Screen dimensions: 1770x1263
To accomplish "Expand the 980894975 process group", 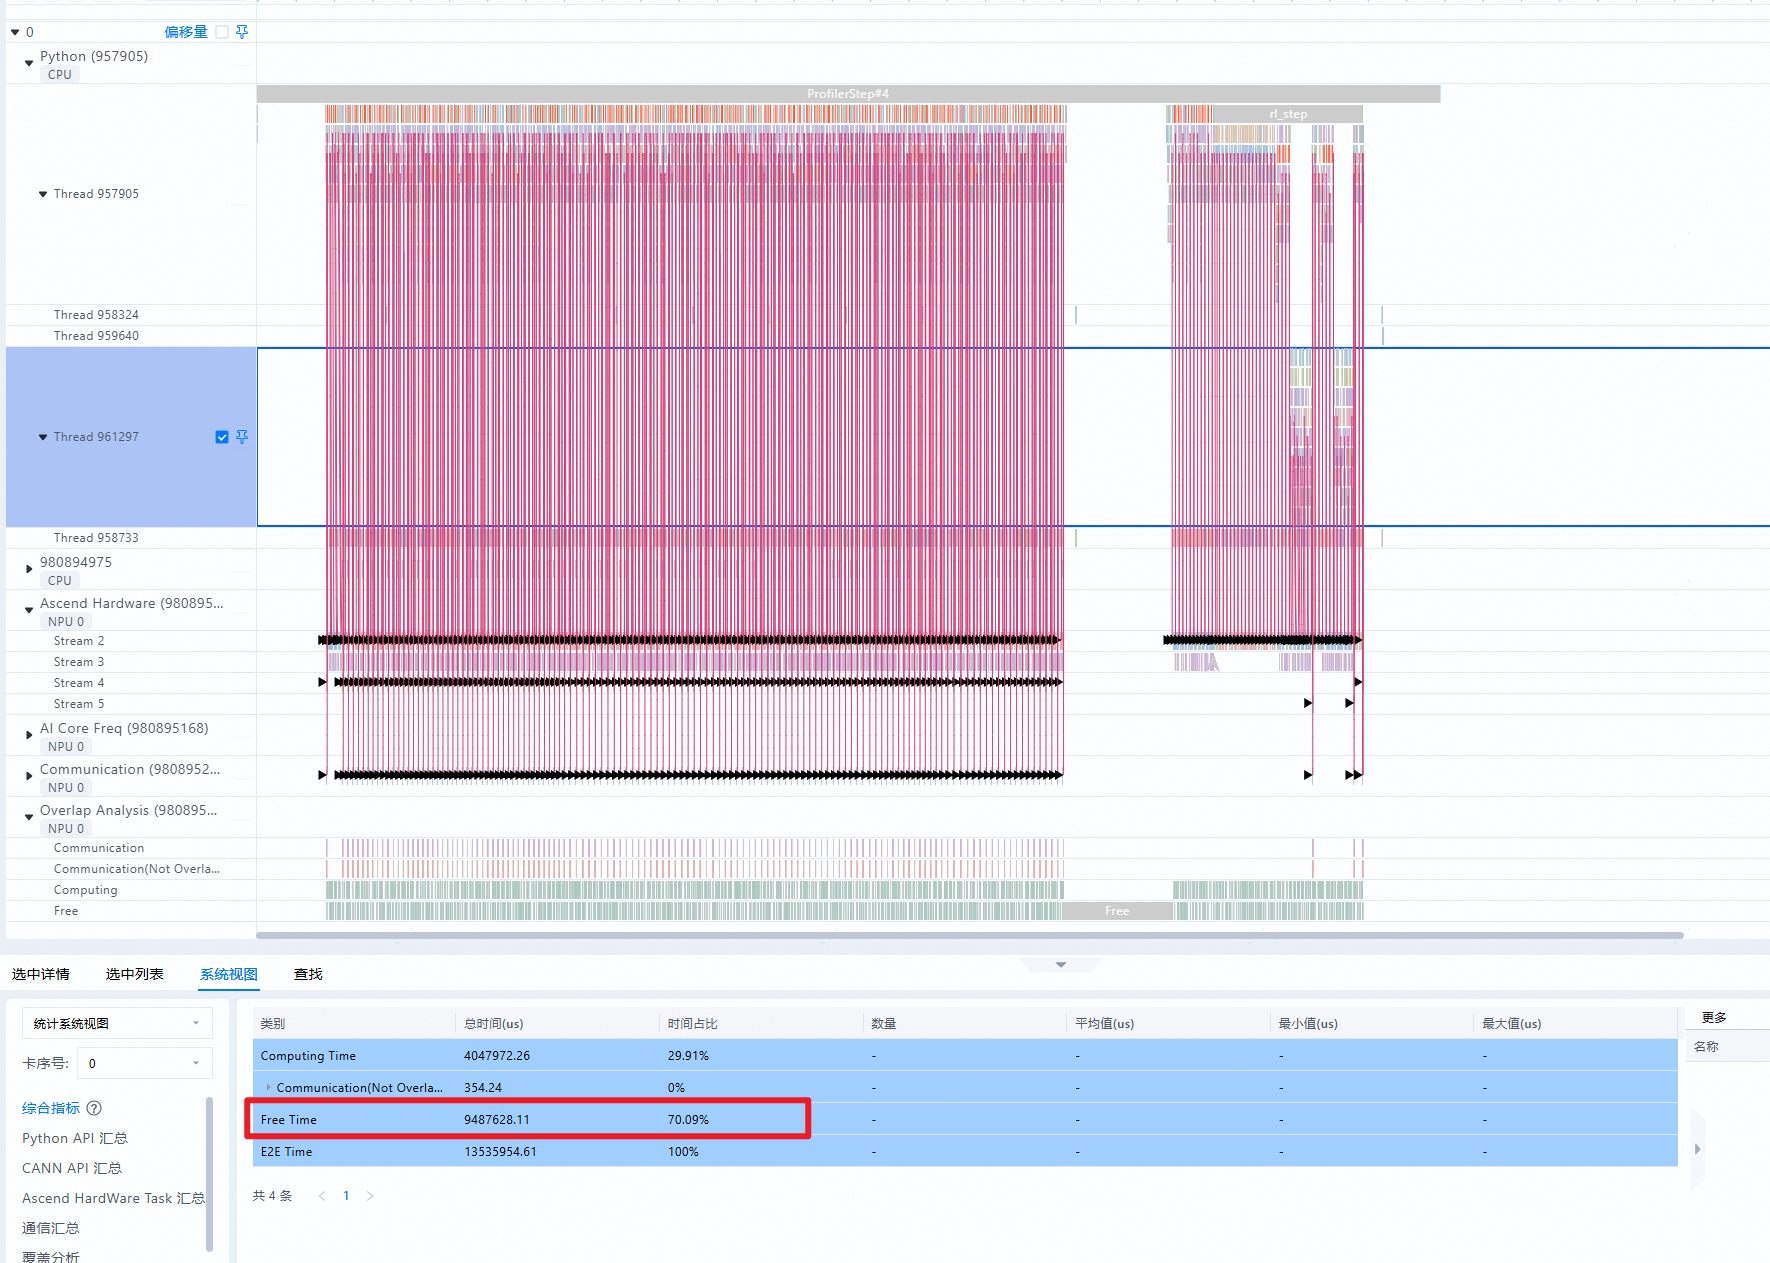I will pos(29,569).
